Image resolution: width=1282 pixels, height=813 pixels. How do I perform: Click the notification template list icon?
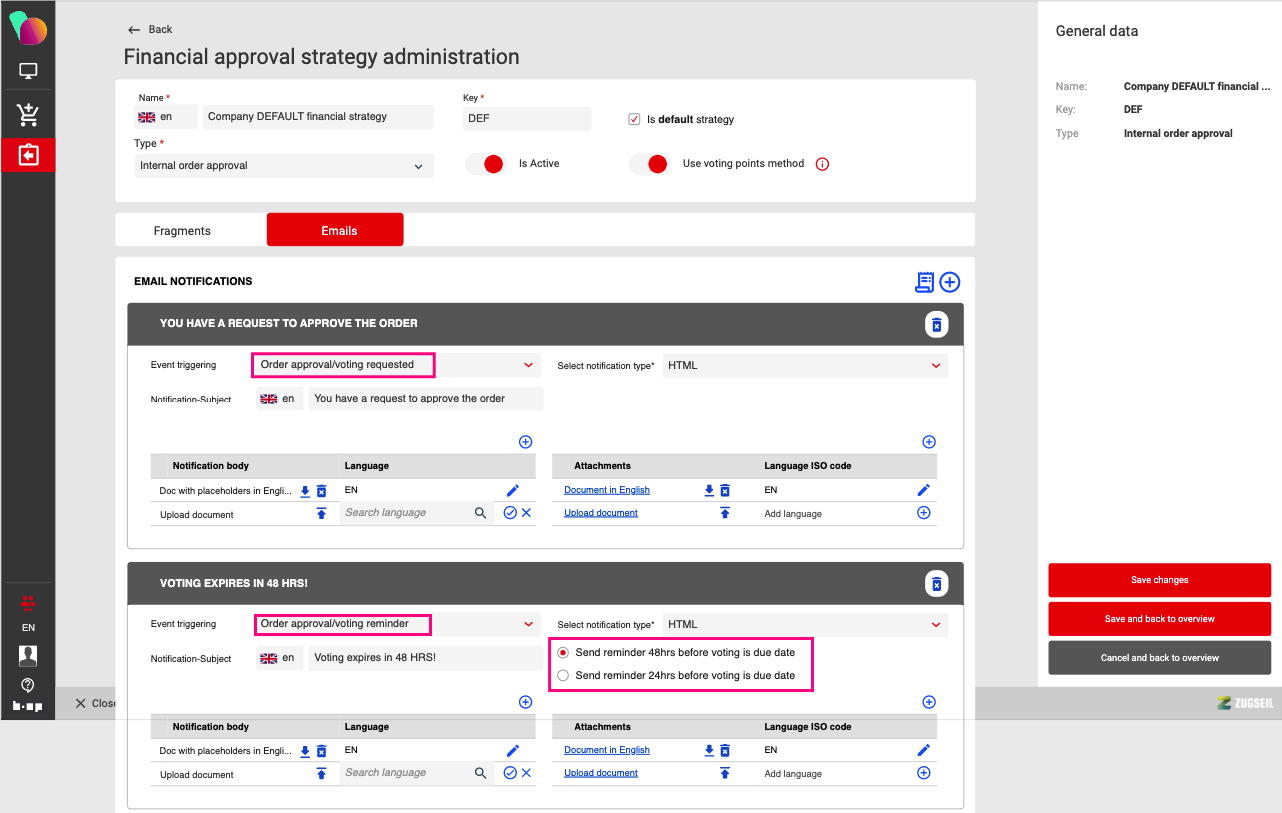(924, 282)
